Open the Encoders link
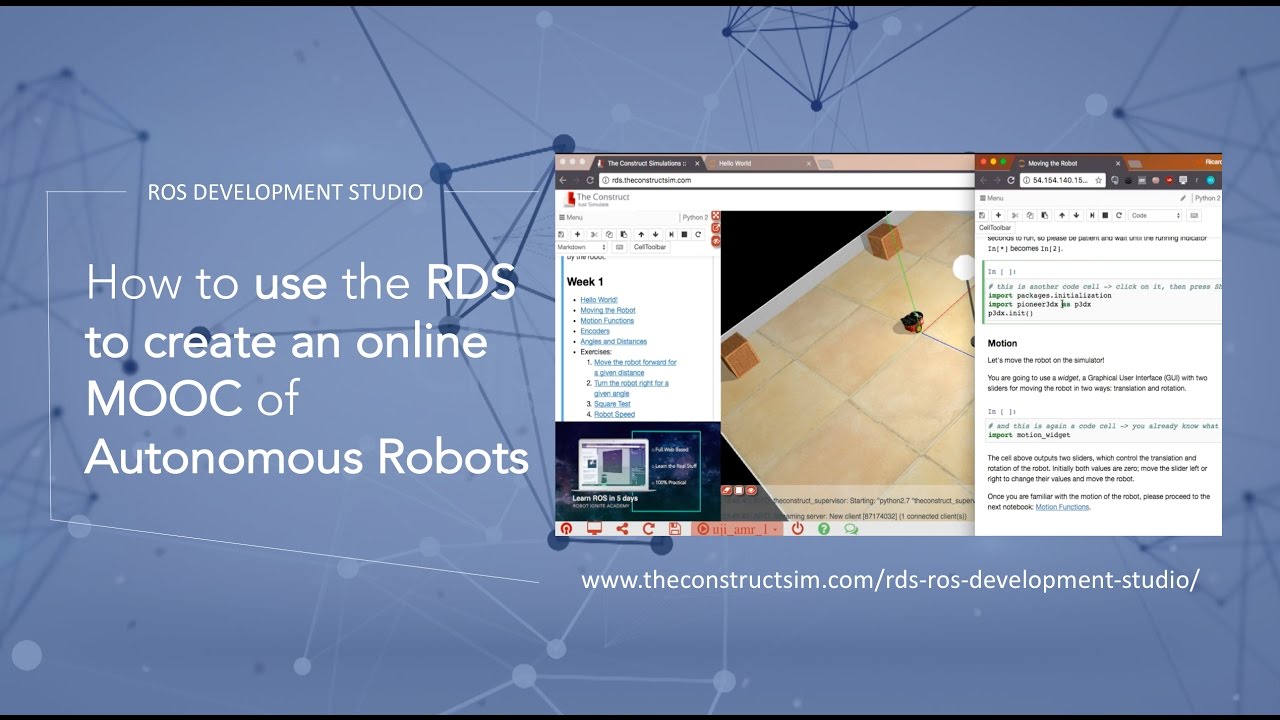This screenshot has height=720, width=1280. (x=595, y=331)
